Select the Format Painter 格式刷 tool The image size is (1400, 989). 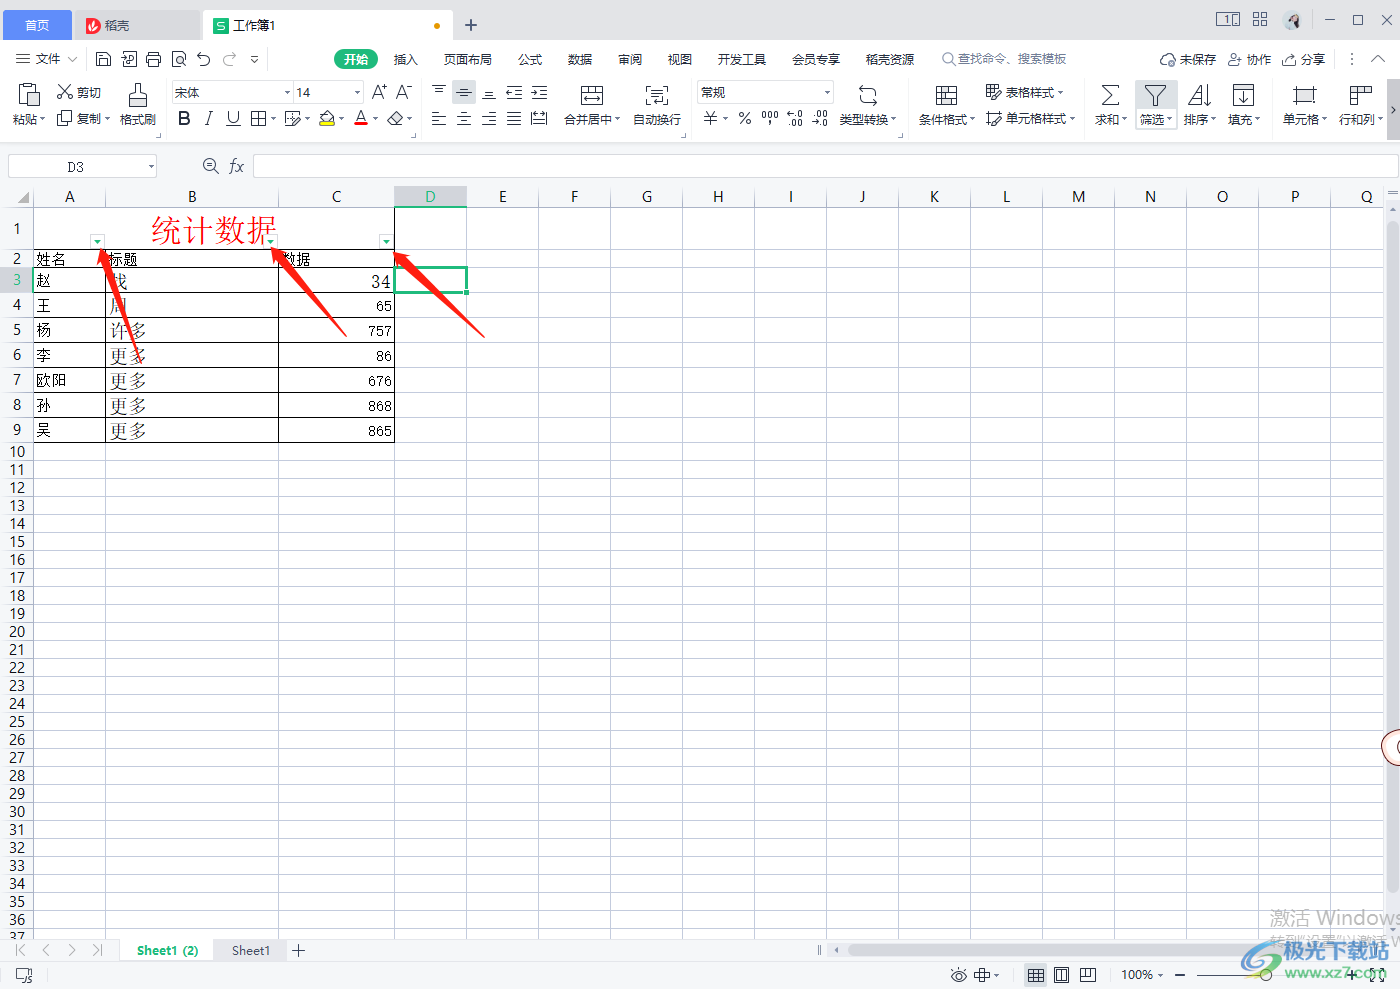pos(138,104)
